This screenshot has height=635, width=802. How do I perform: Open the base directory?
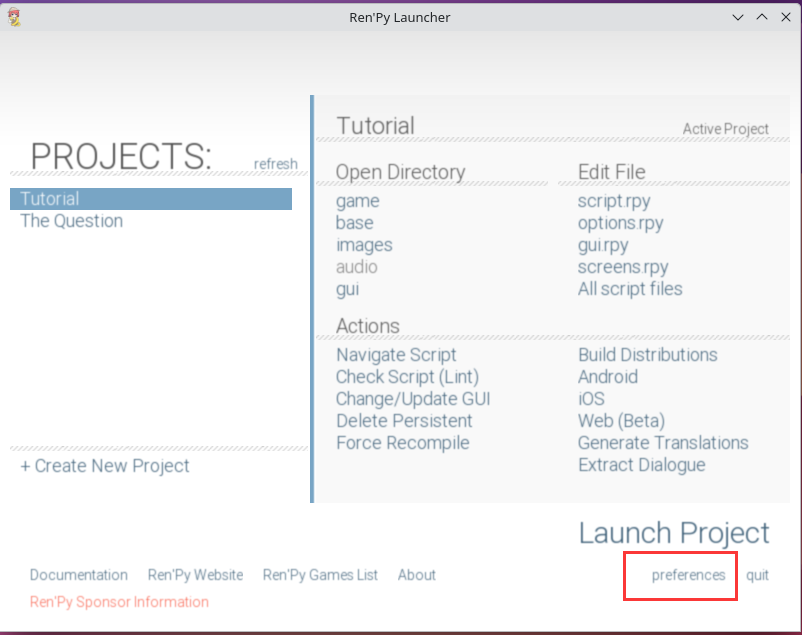click(x=354, y=223)
